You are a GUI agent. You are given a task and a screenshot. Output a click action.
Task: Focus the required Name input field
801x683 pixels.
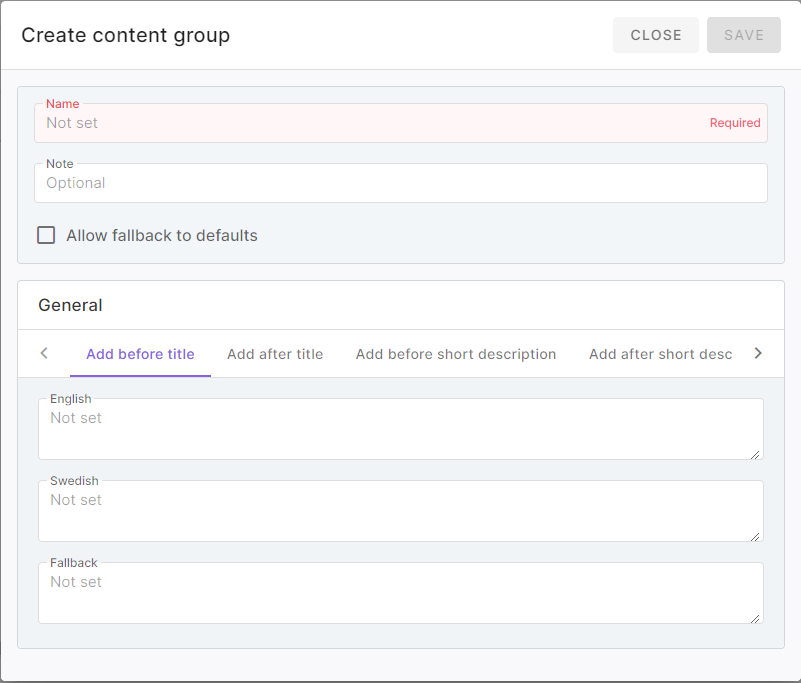(370, 123)
